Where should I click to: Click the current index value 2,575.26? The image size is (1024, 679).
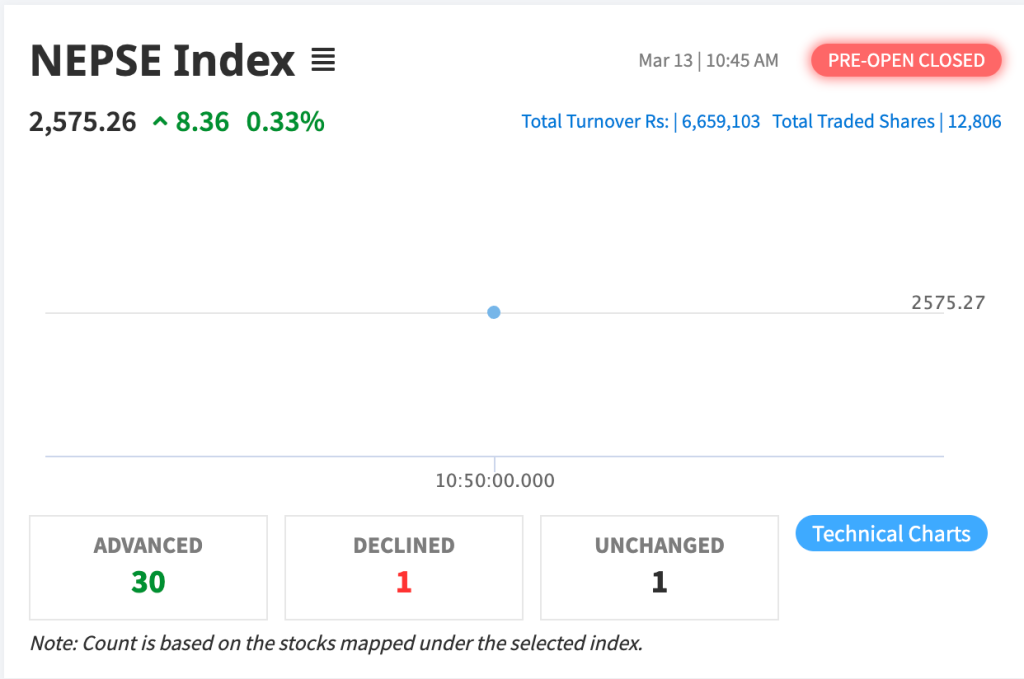pyautogui.click(x=83, y=122)
